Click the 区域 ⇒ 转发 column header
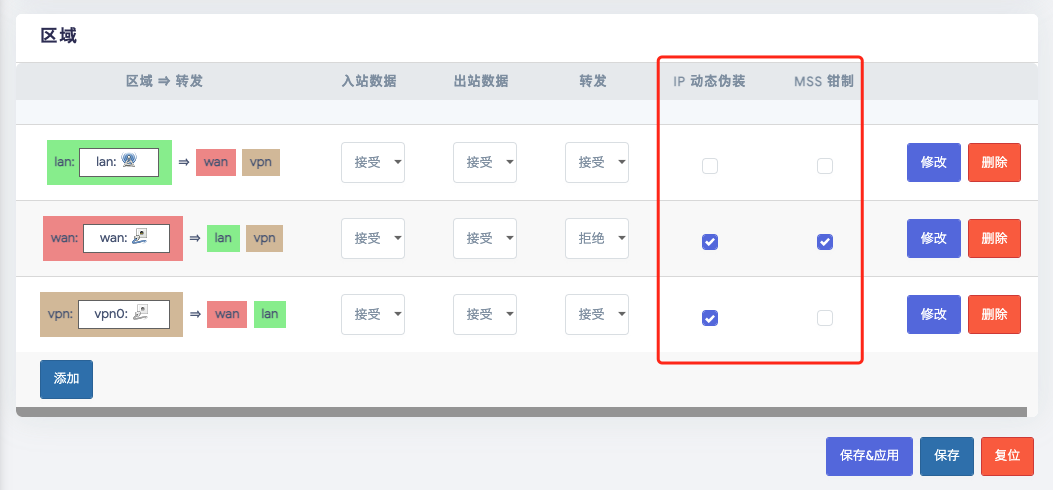The height and width of the screenshot is (490, 1053). click(165, 81)
